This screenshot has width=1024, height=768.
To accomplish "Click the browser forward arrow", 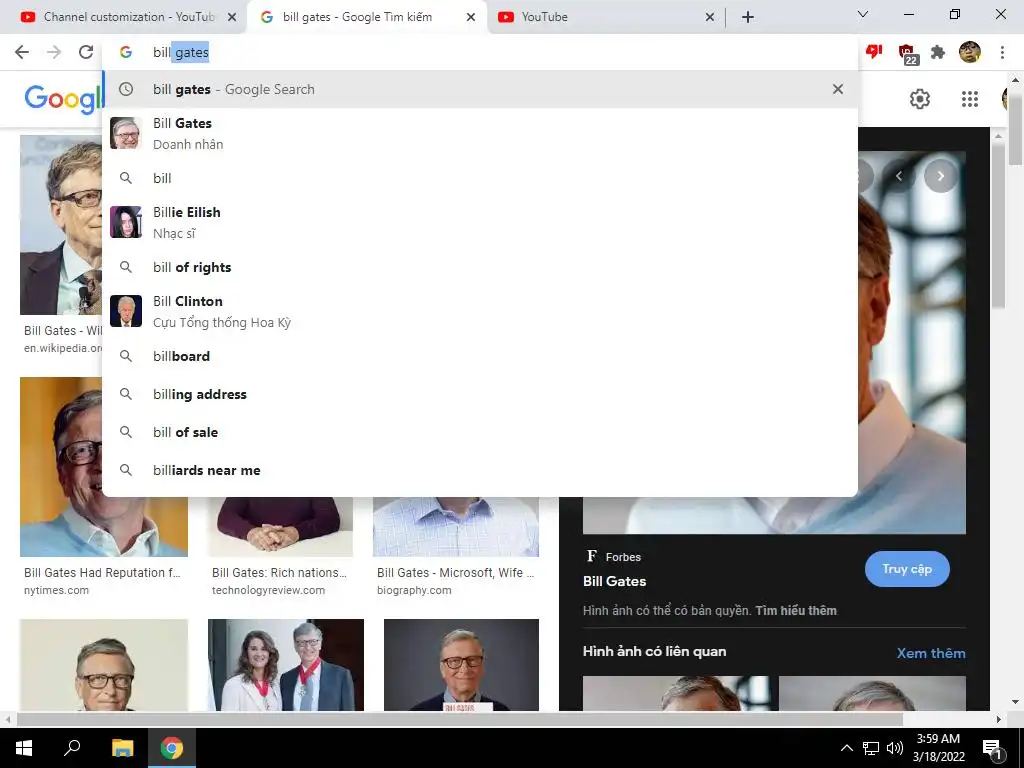I will (54, 52).
